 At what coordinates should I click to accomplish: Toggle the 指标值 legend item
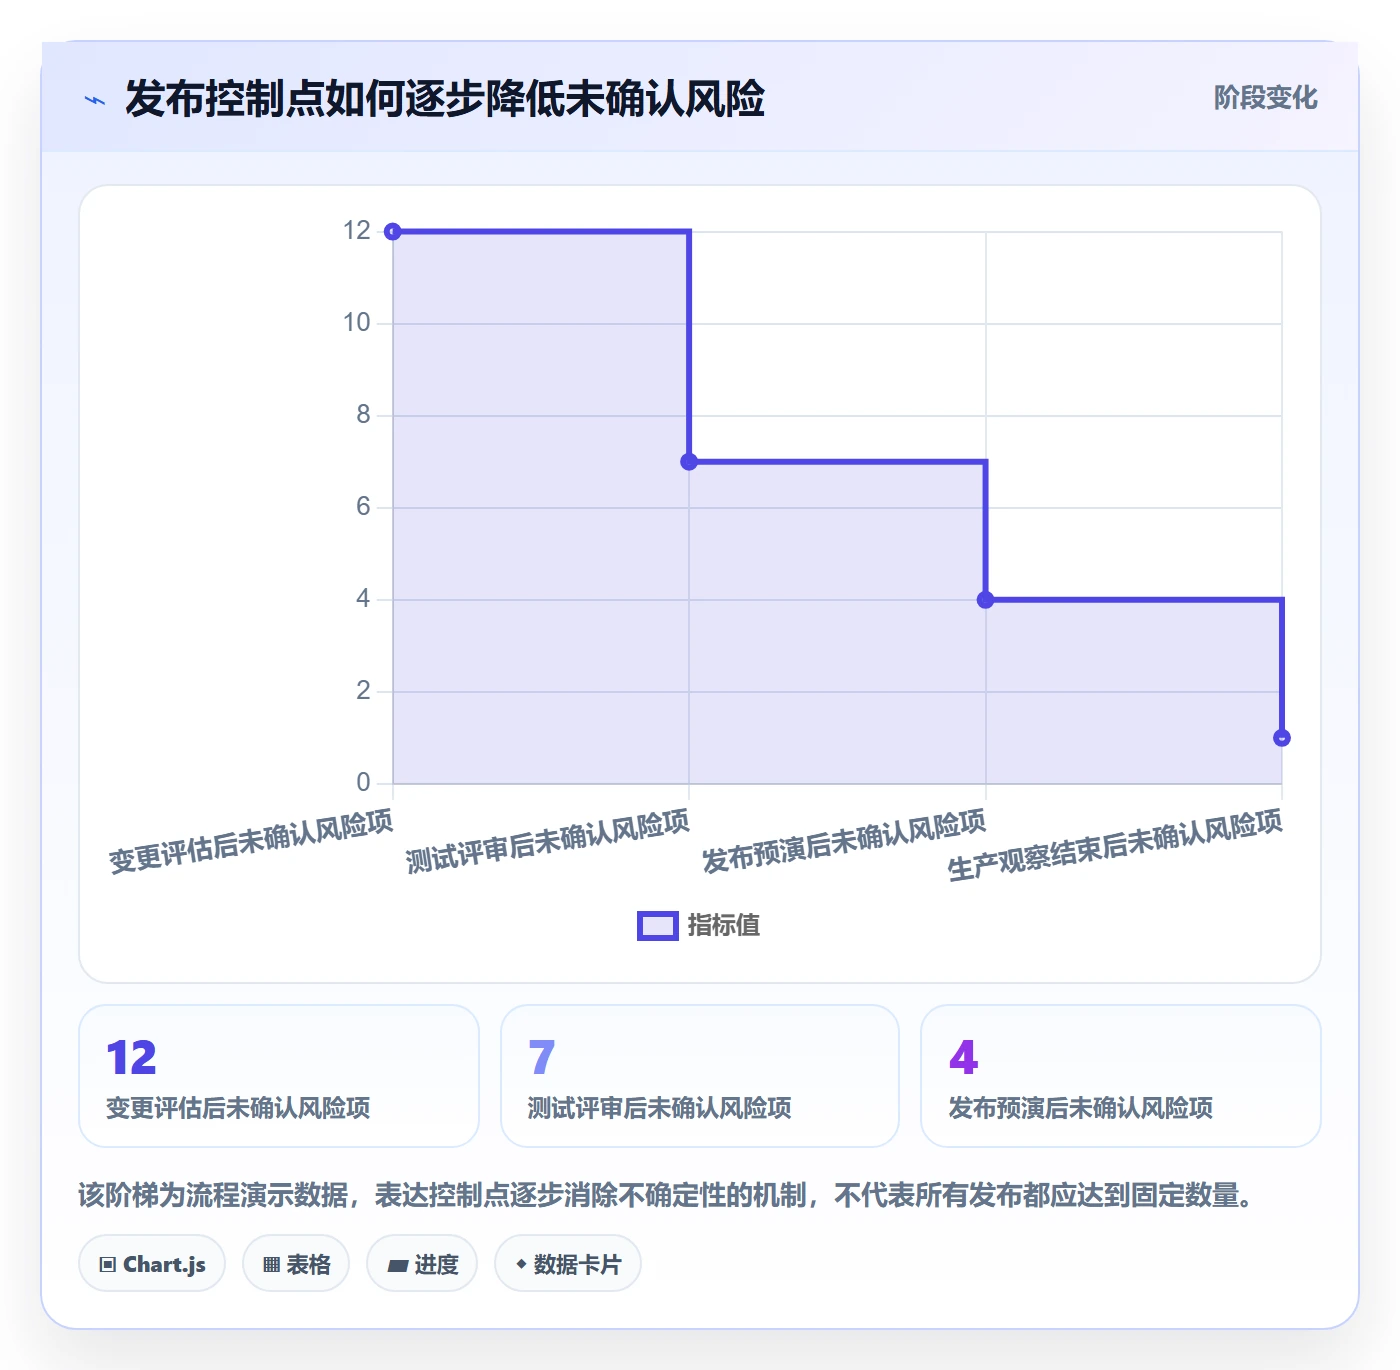(699, 926)
